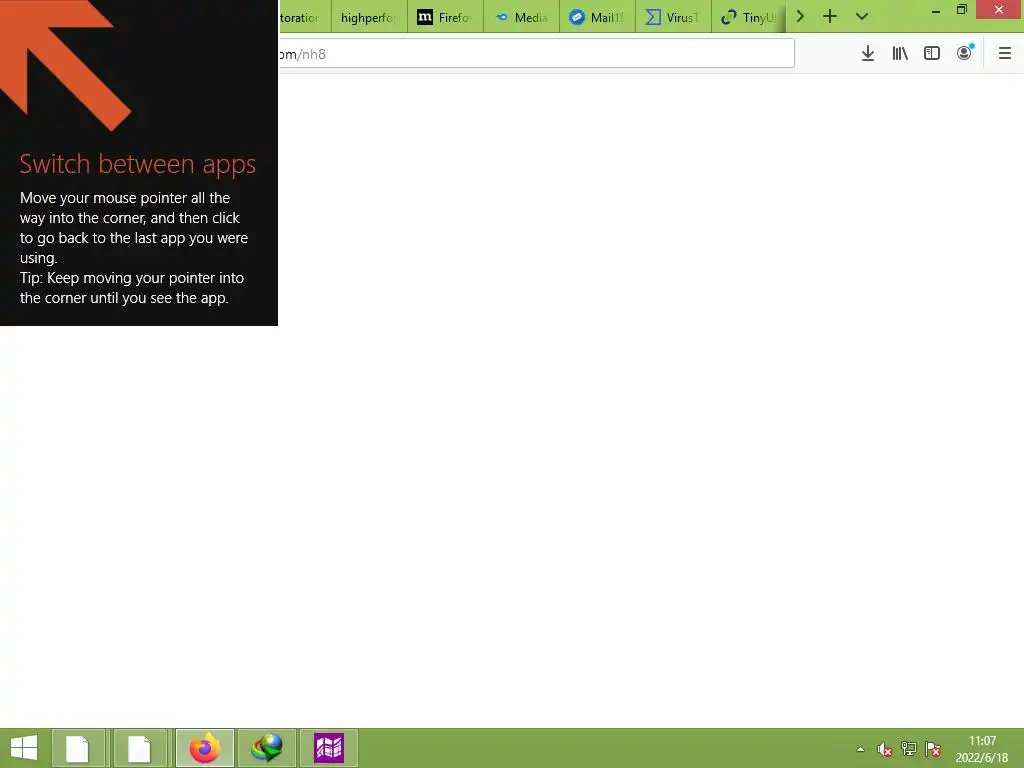This screenshot has width=1024, height=768.
Task: Show hidden tray icons arrow
Action: point(860,749)
